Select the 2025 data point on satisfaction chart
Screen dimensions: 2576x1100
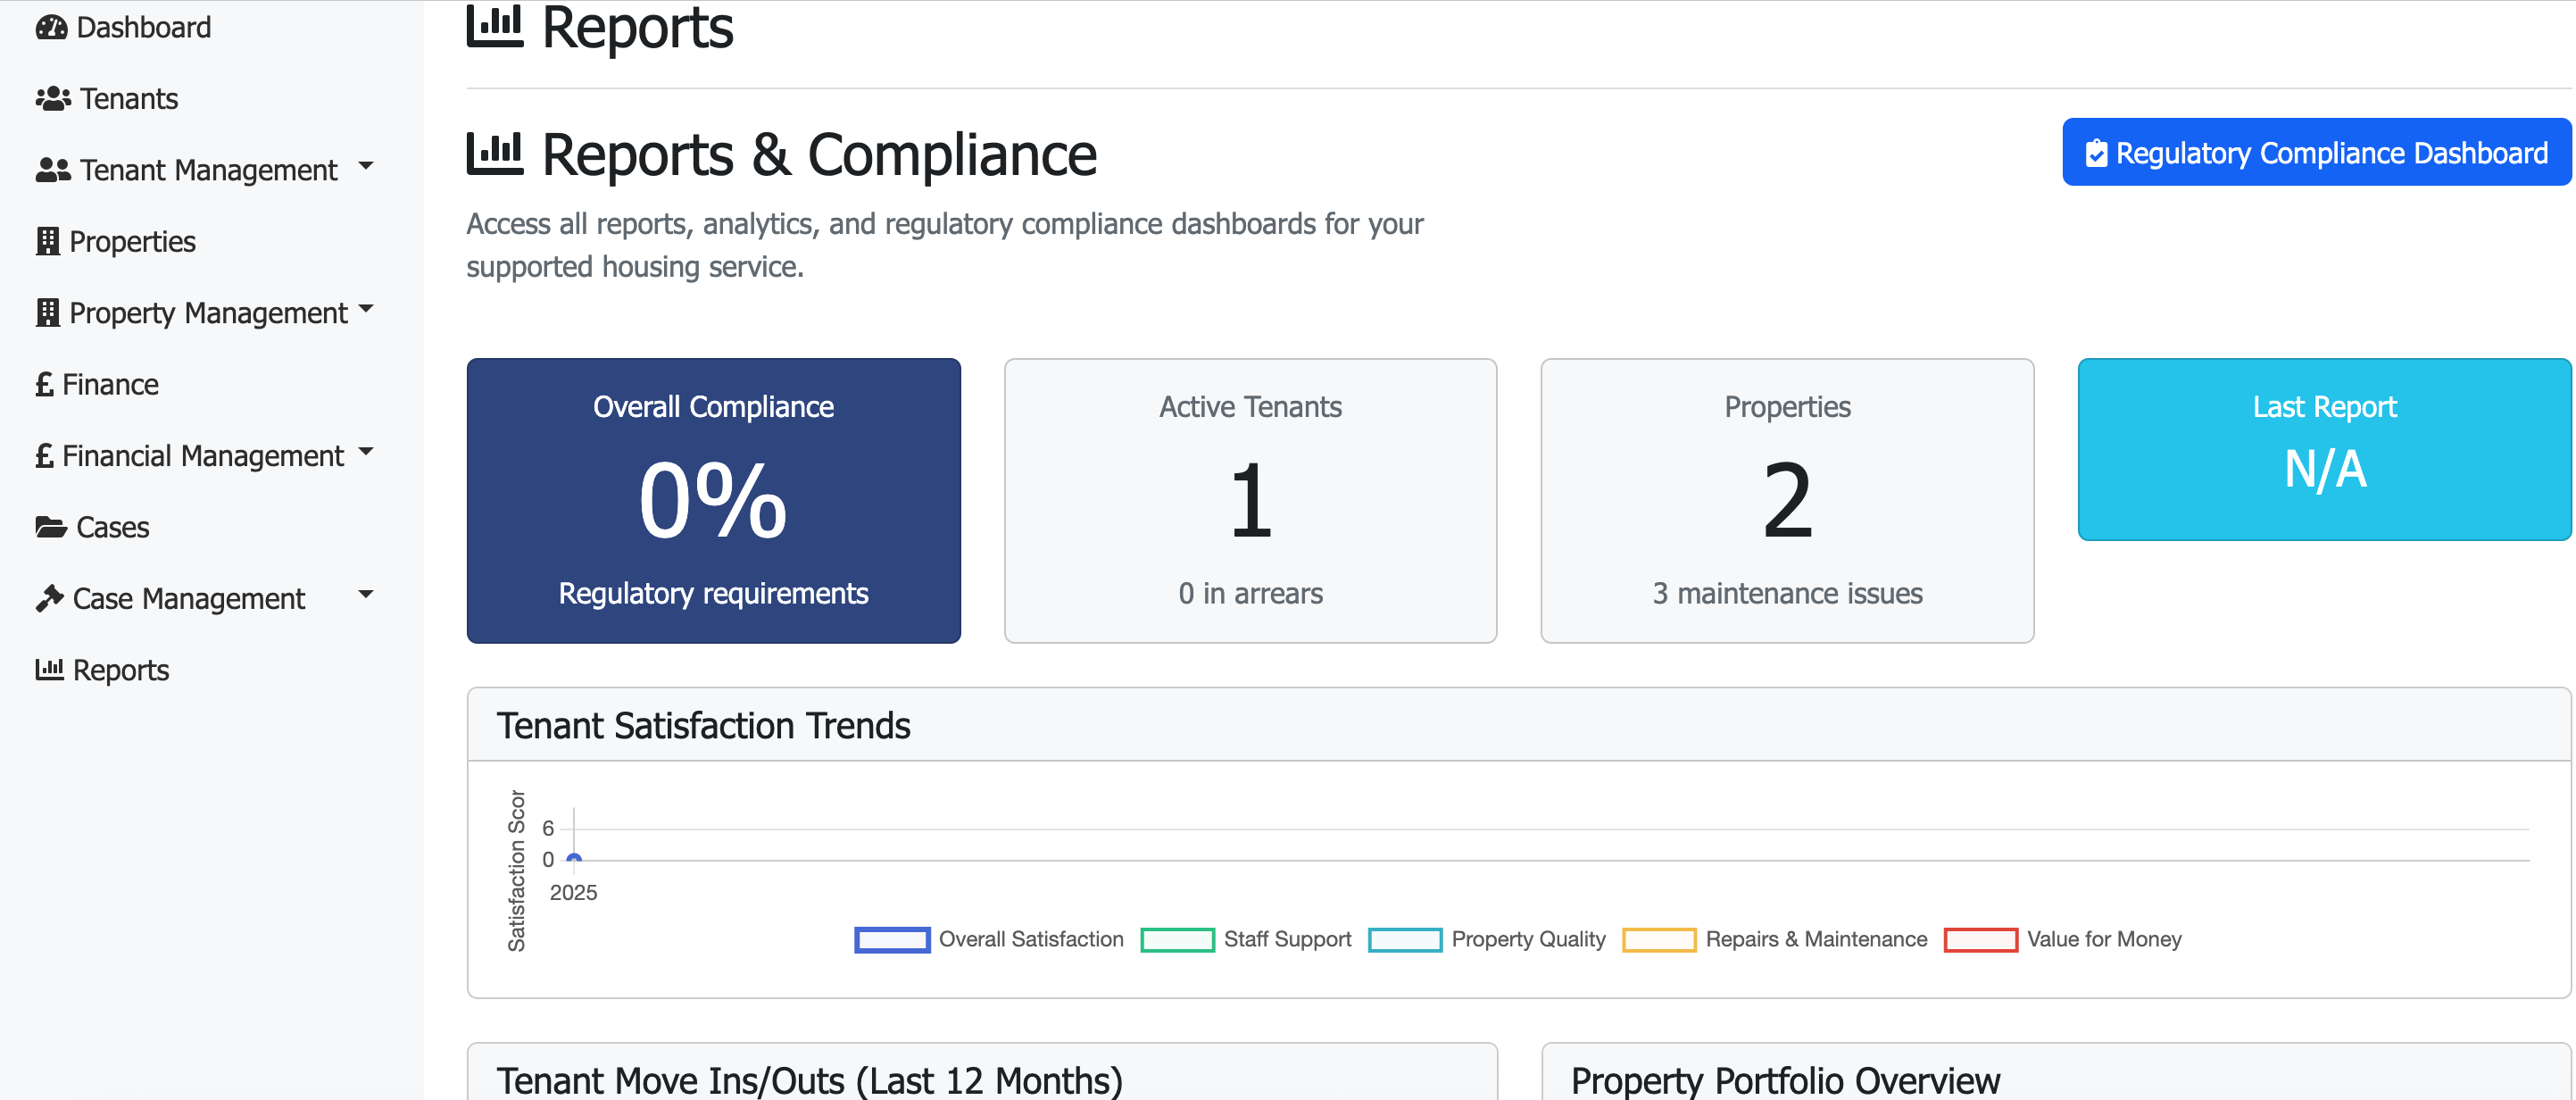point(574,859)
